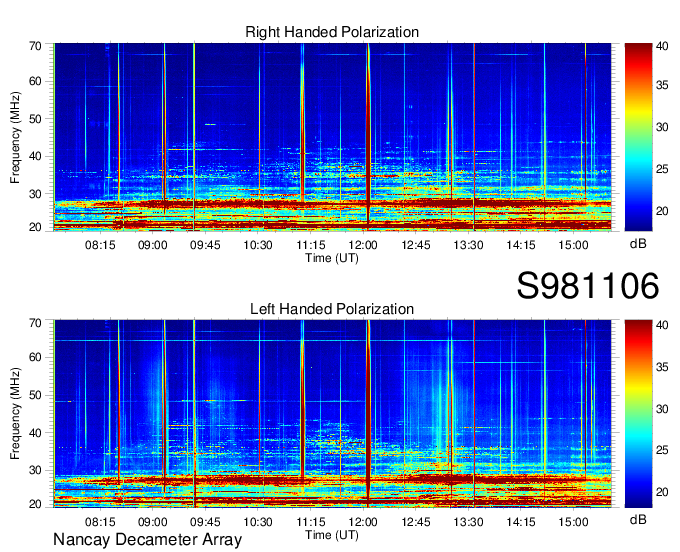Click the 09:45 time tick on the Right Handed plot

click(205, 245)
